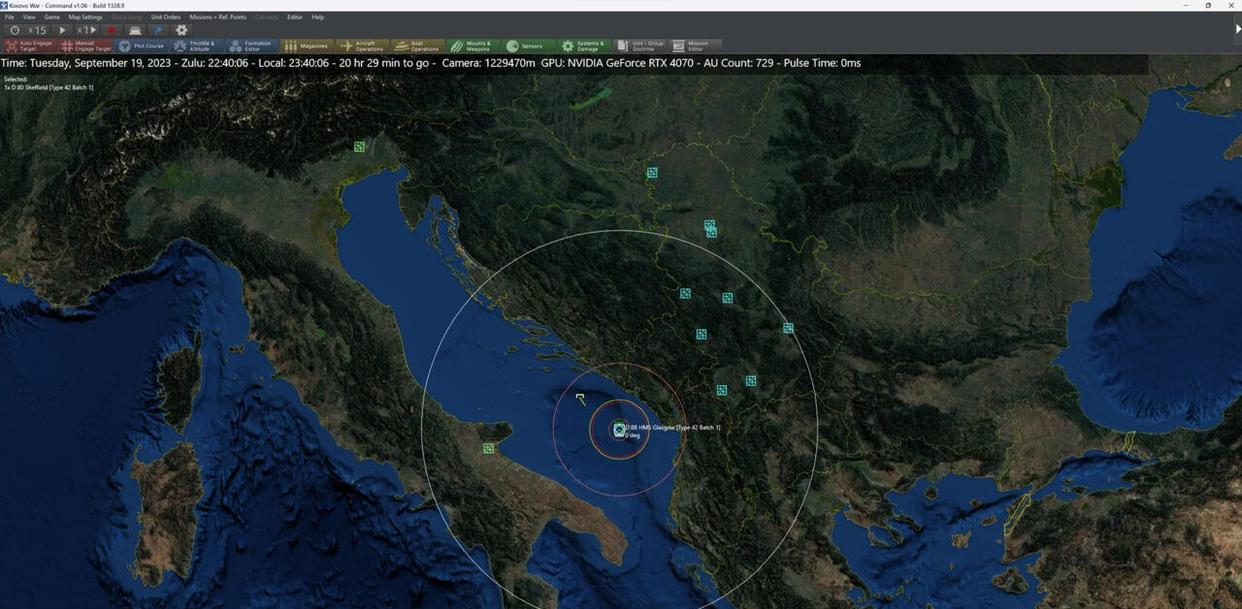
Task: Open the Game menu
Action: [x=52, y=17]
